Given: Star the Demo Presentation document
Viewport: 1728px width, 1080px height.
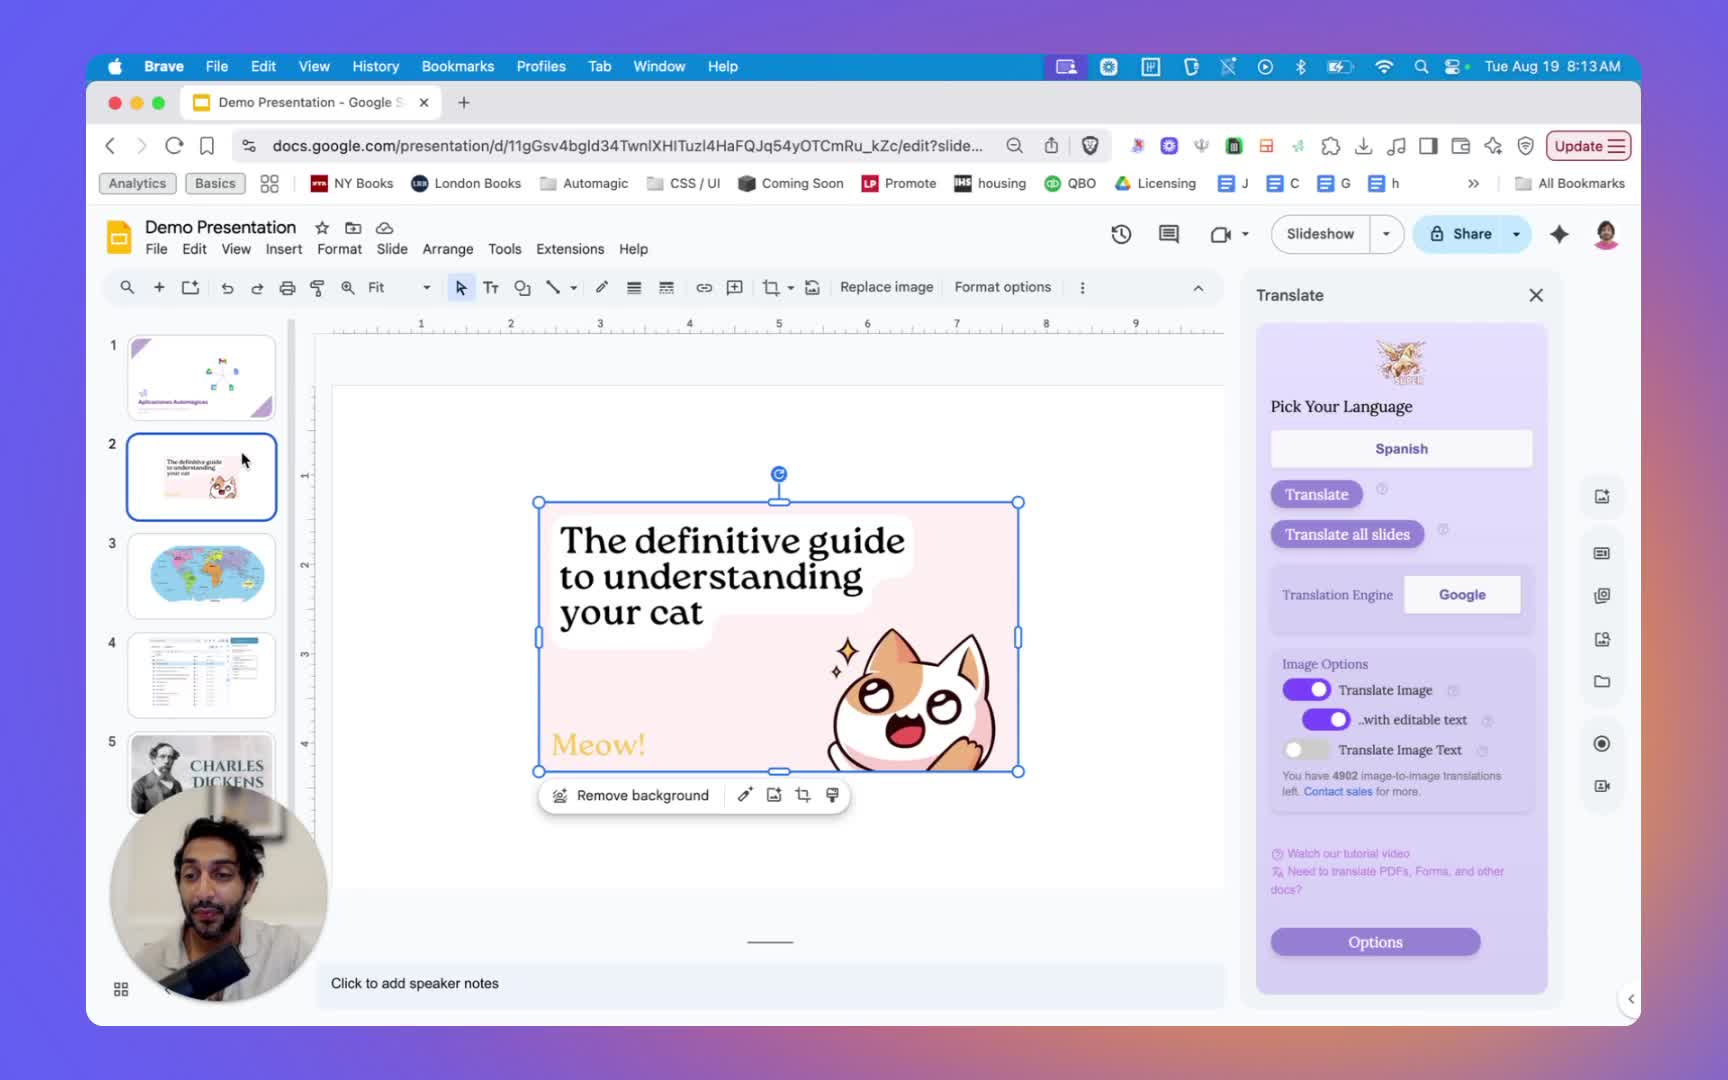Looking at the screenshot, I should [x=322, y=228].
